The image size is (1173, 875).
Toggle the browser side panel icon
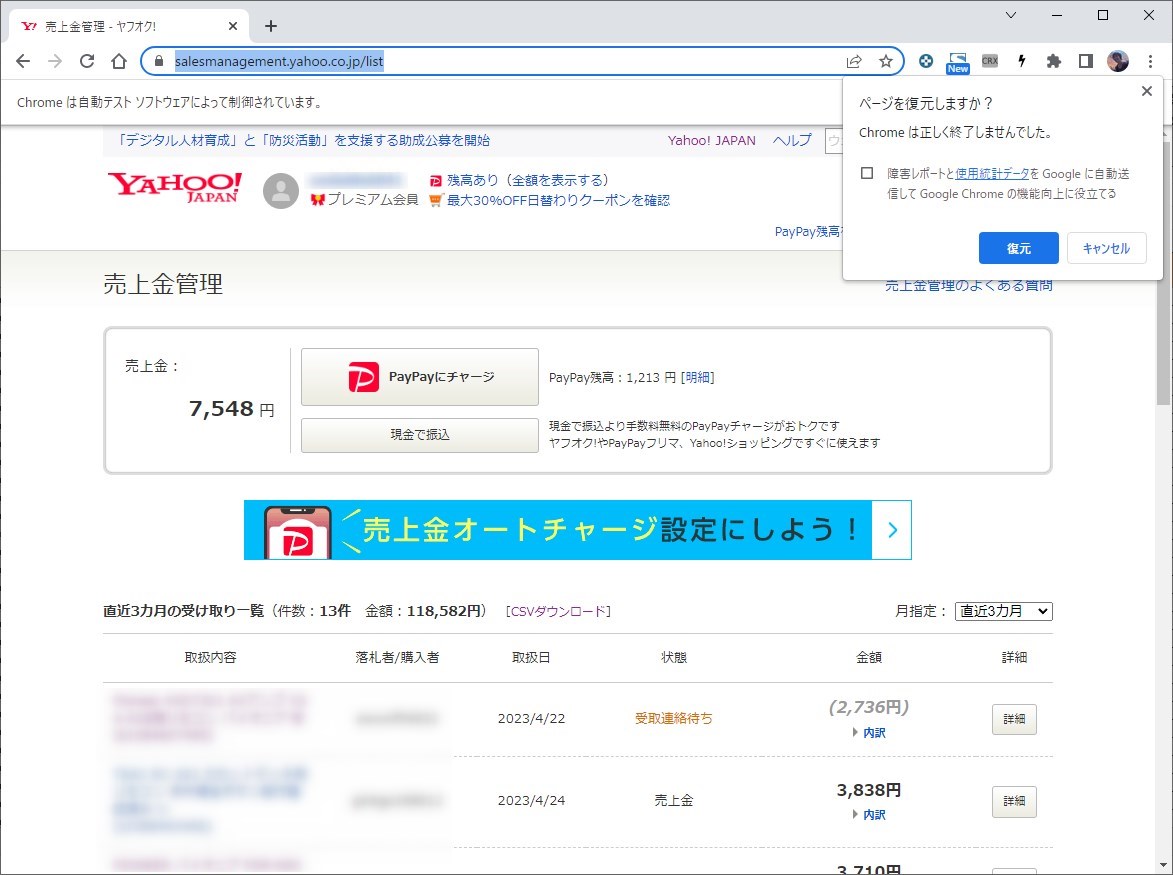pos(1085,61)
